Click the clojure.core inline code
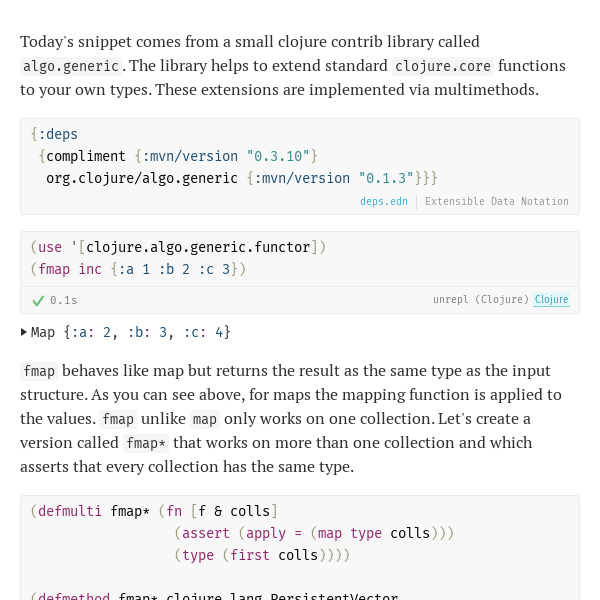Viewport: 600px width, 600px height. pyautogui.click(x=443, y=66)
